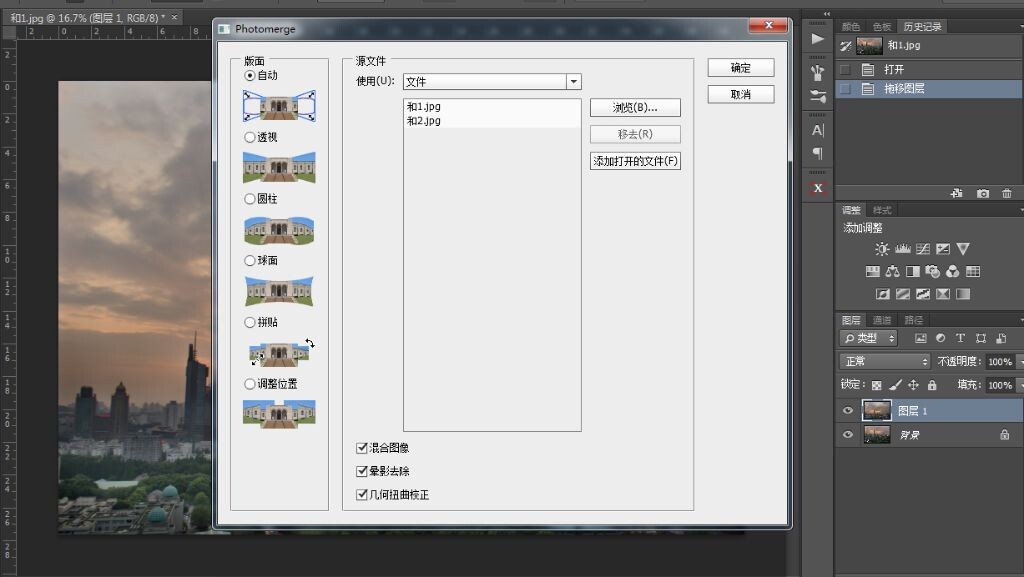Delete the current history state
The height and width of the screenshot is (577, 1024).
point(1006,193)
